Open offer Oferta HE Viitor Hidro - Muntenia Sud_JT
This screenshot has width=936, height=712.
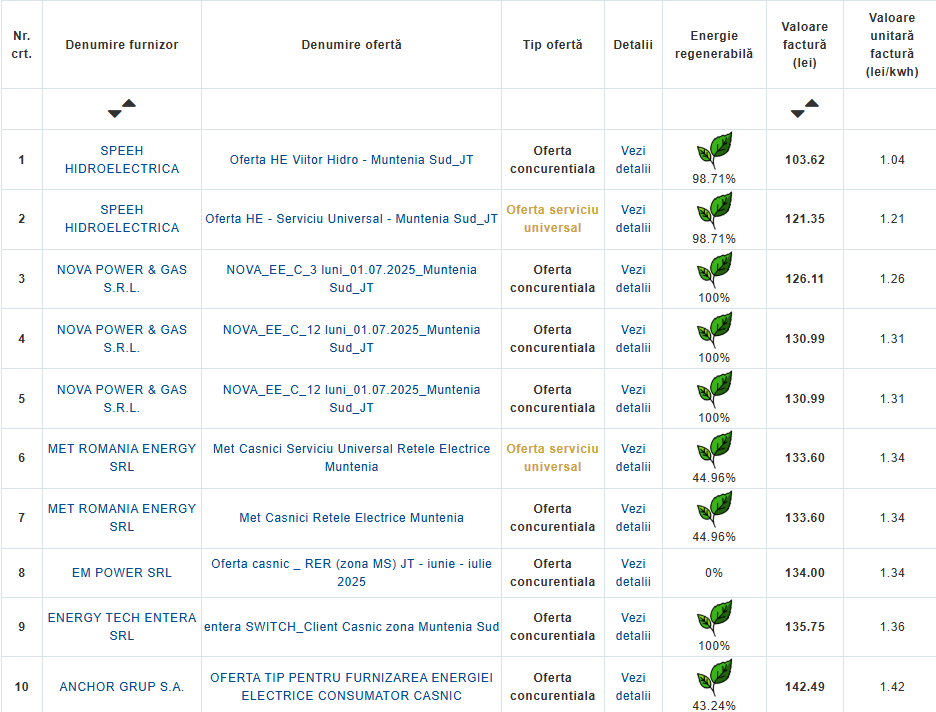pos(352,160)
